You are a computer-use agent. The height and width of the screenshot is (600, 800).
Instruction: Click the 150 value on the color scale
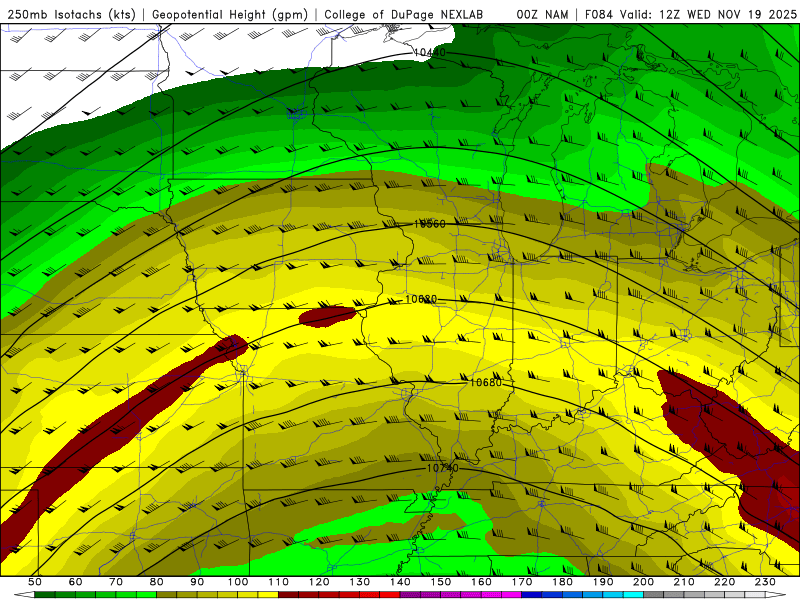441,582
